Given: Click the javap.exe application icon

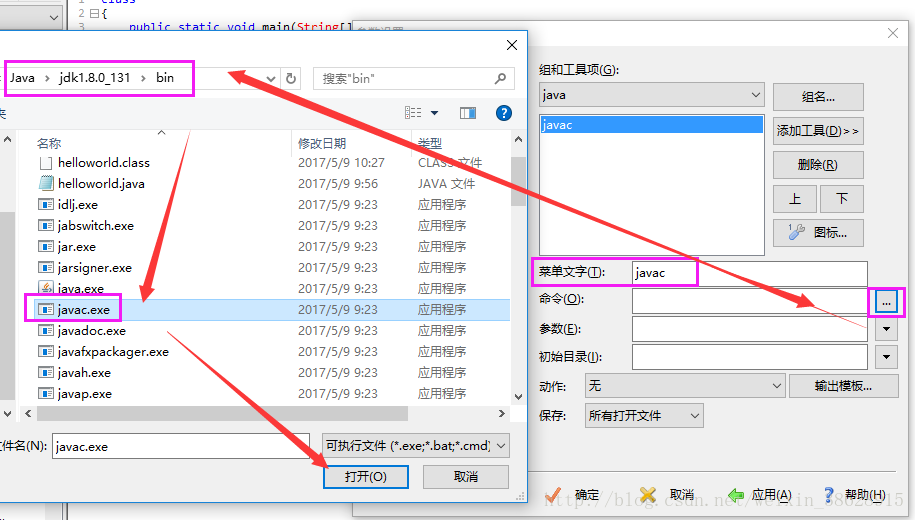Looking at the screenshot, I should (x=46, y=393).
